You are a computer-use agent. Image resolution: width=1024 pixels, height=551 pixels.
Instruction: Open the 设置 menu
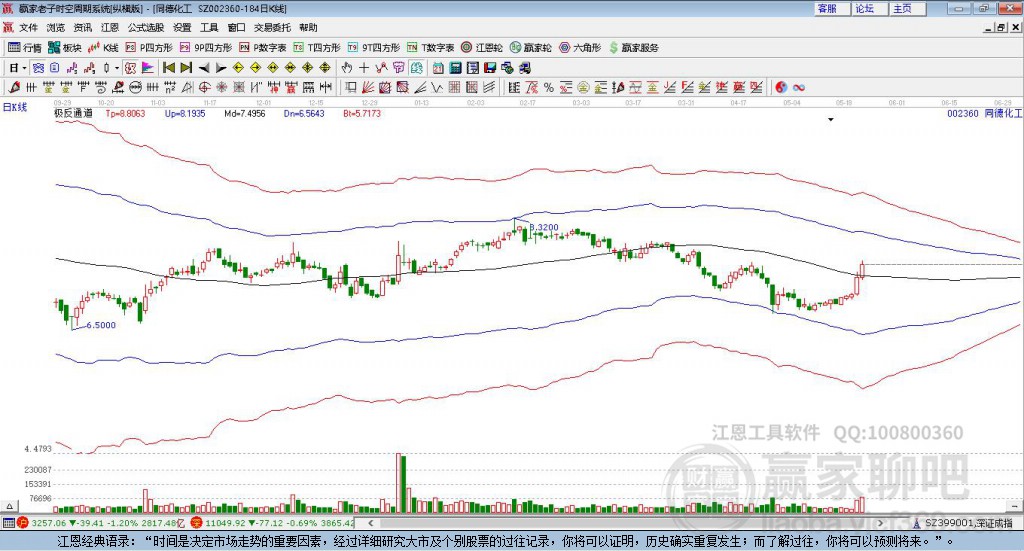point(182,27)
